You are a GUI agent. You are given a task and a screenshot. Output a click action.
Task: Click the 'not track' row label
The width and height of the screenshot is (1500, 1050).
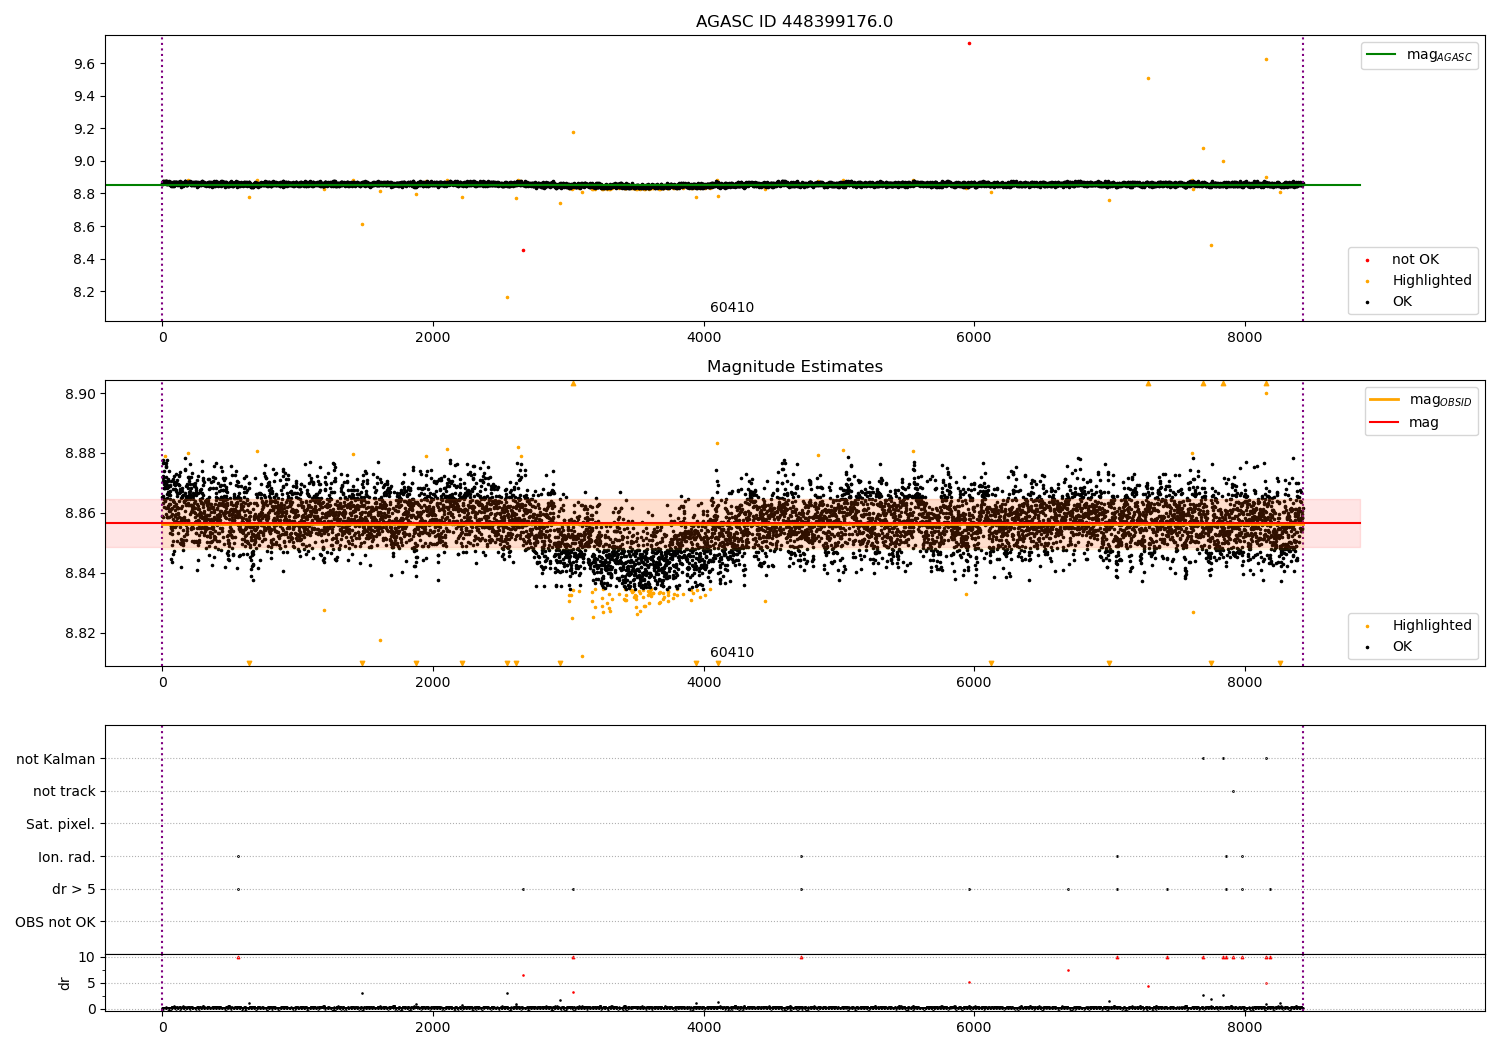pos(64,791)
